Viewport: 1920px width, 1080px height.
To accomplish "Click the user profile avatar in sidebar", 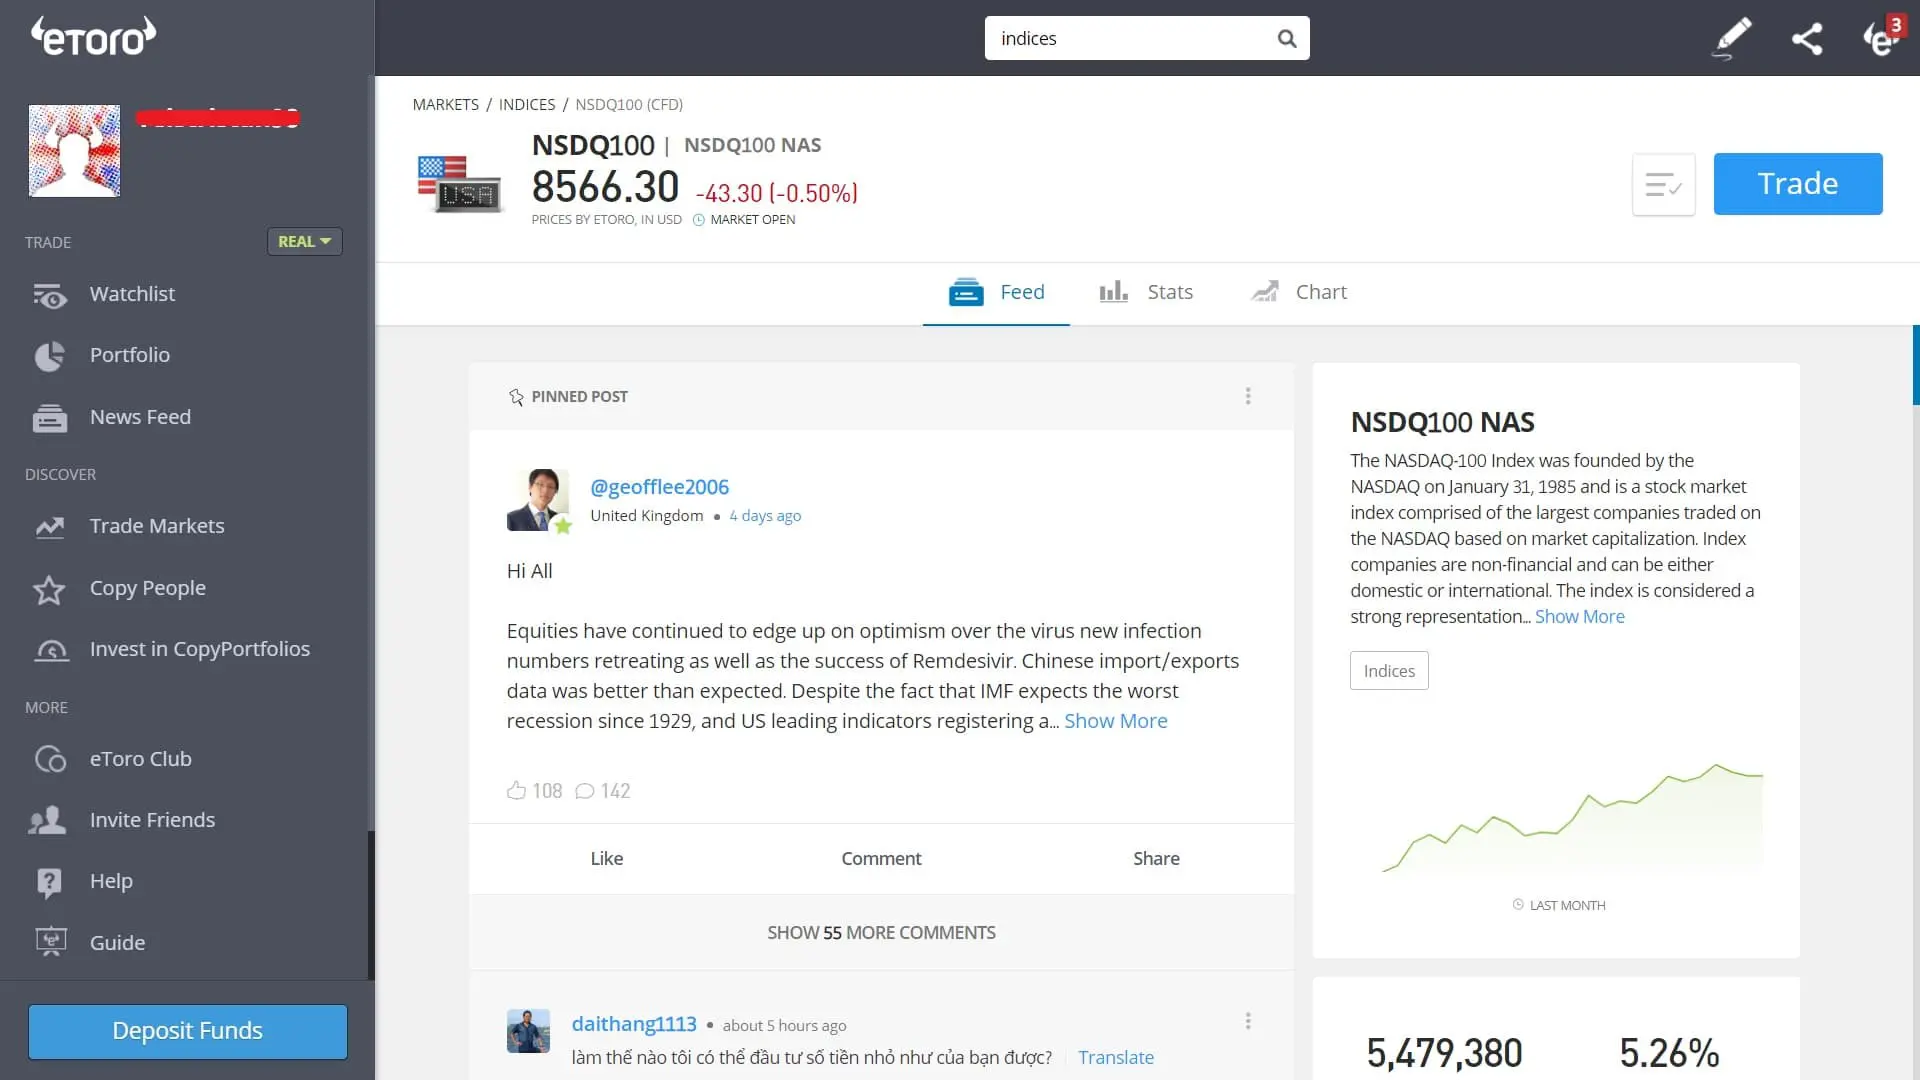I will click(x=74, y=151).
